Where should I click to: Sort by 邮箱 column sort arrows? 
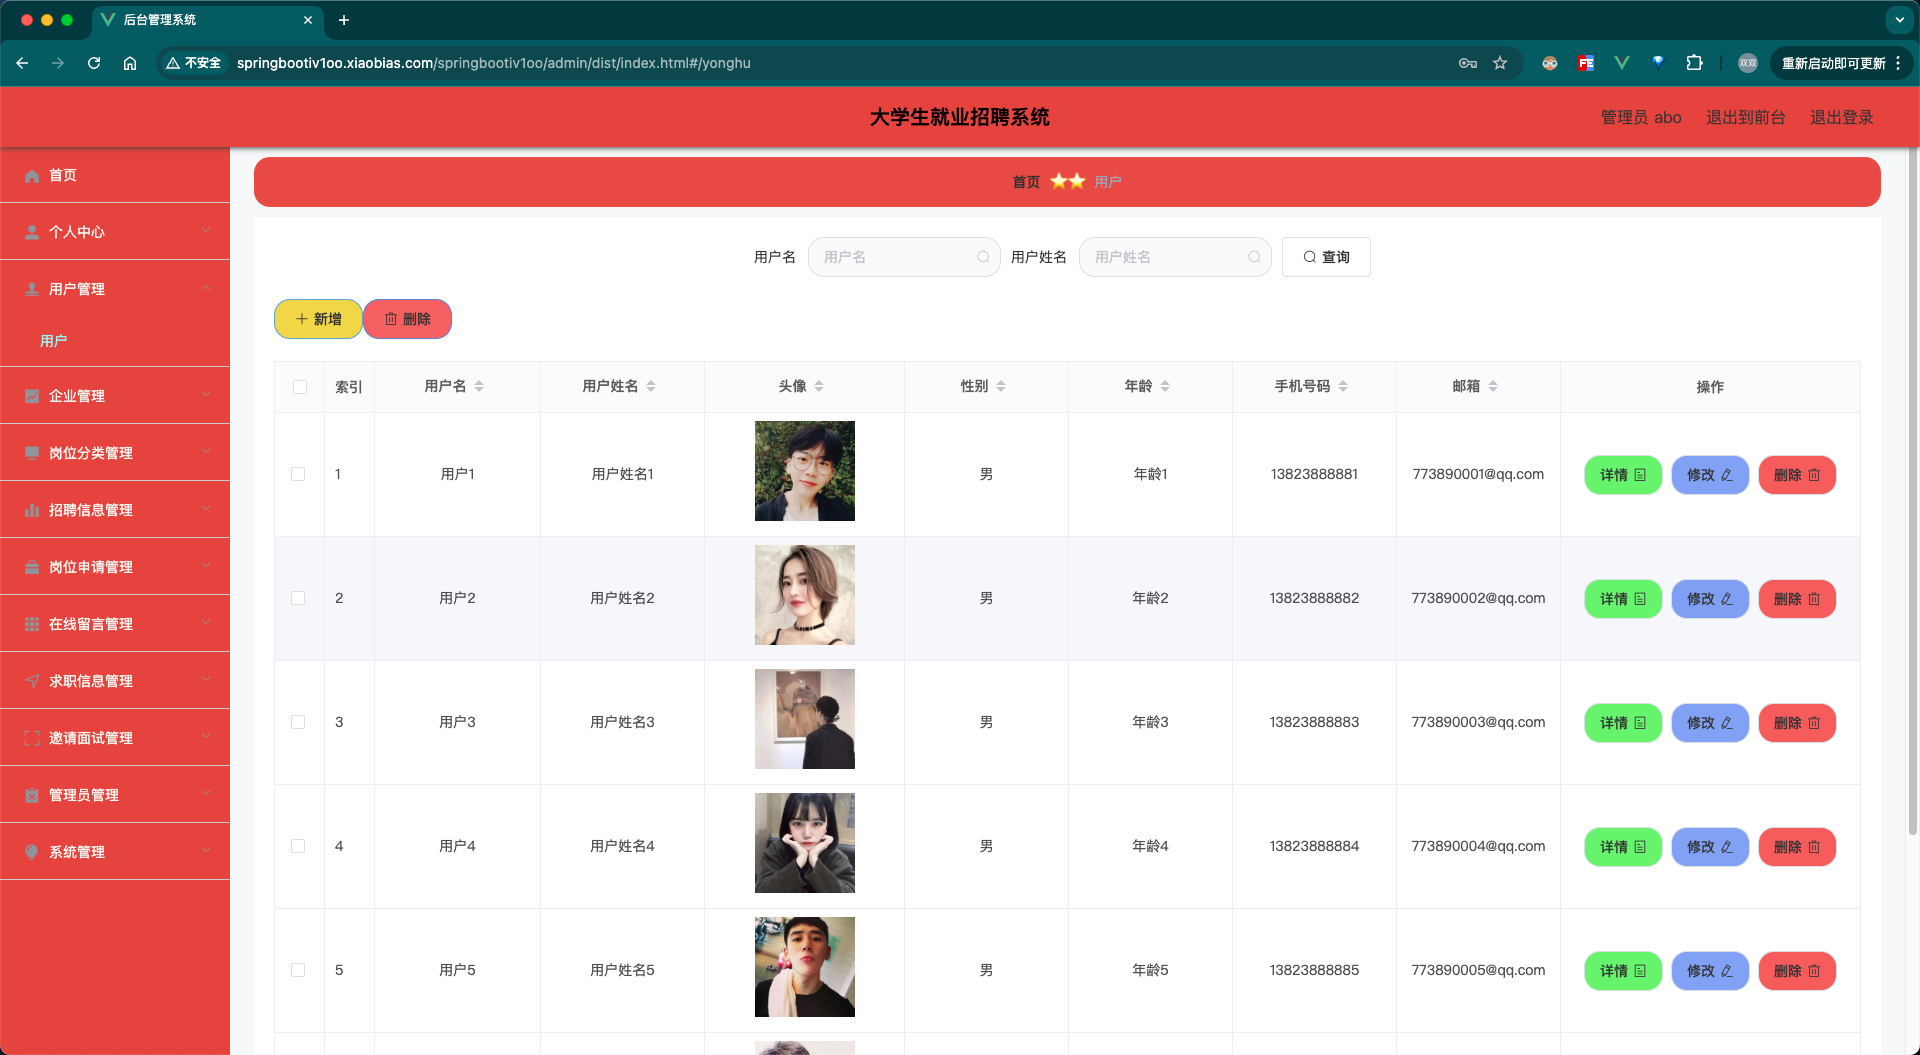(1493, 386)
